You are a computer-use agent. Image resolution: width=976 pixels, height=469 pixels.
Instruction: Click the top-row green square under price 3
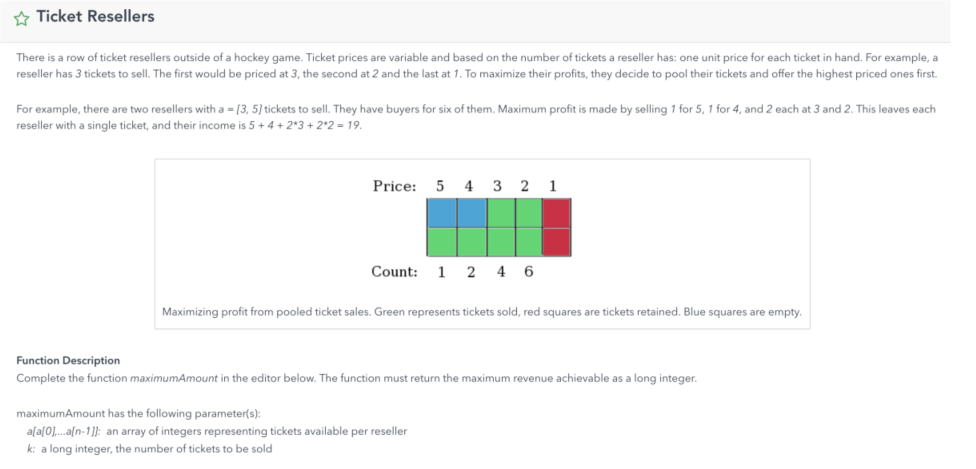point(500,213)
